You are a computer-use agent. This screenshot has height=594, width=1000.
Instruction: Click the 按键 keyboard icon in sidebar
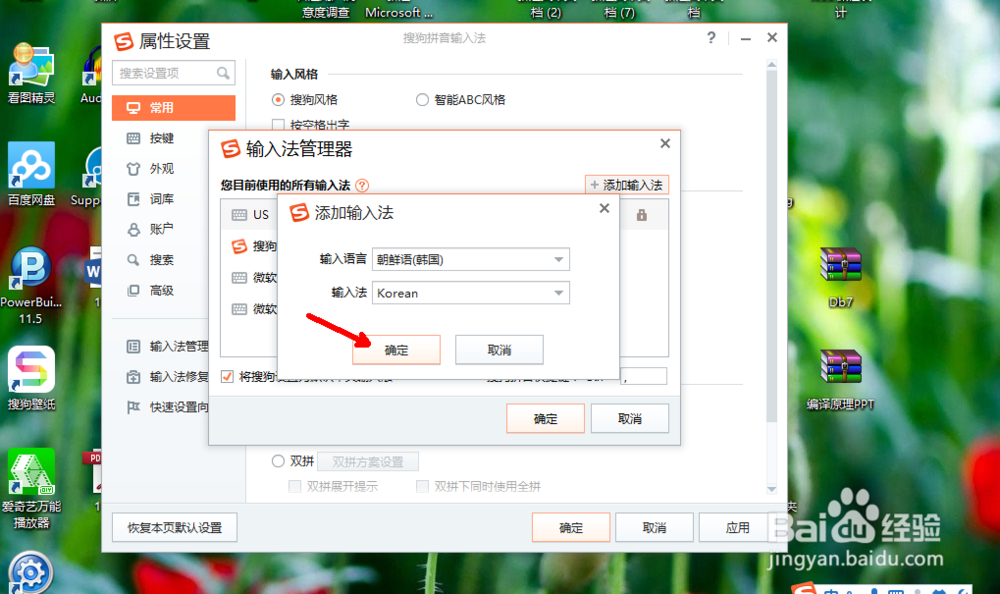click(133, 138)
